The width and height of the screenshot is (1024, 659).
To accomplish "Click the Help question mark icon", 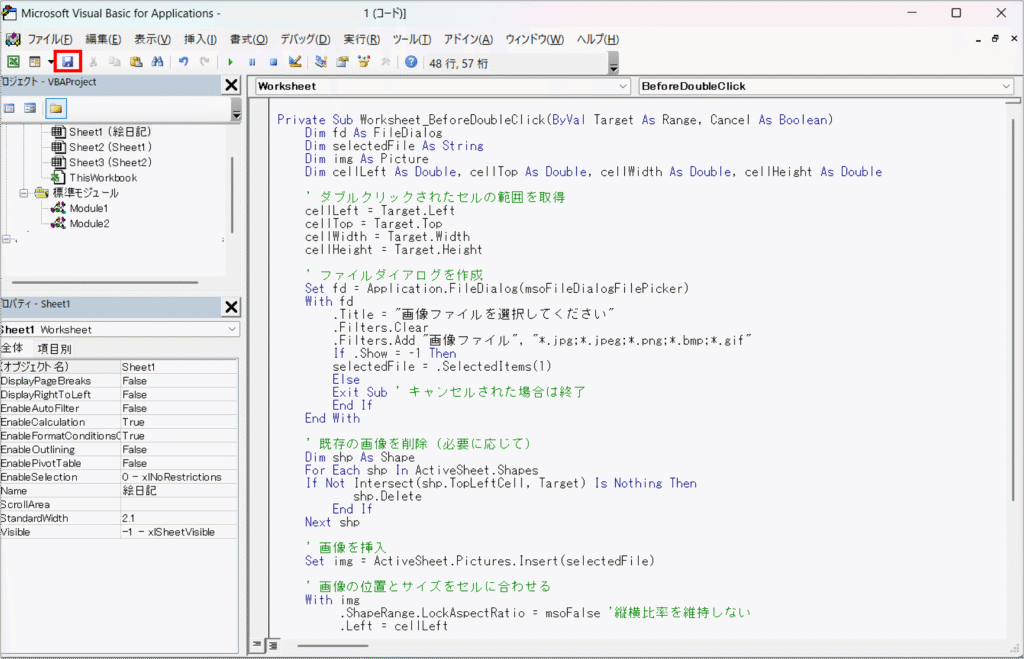I will [411, 62].
